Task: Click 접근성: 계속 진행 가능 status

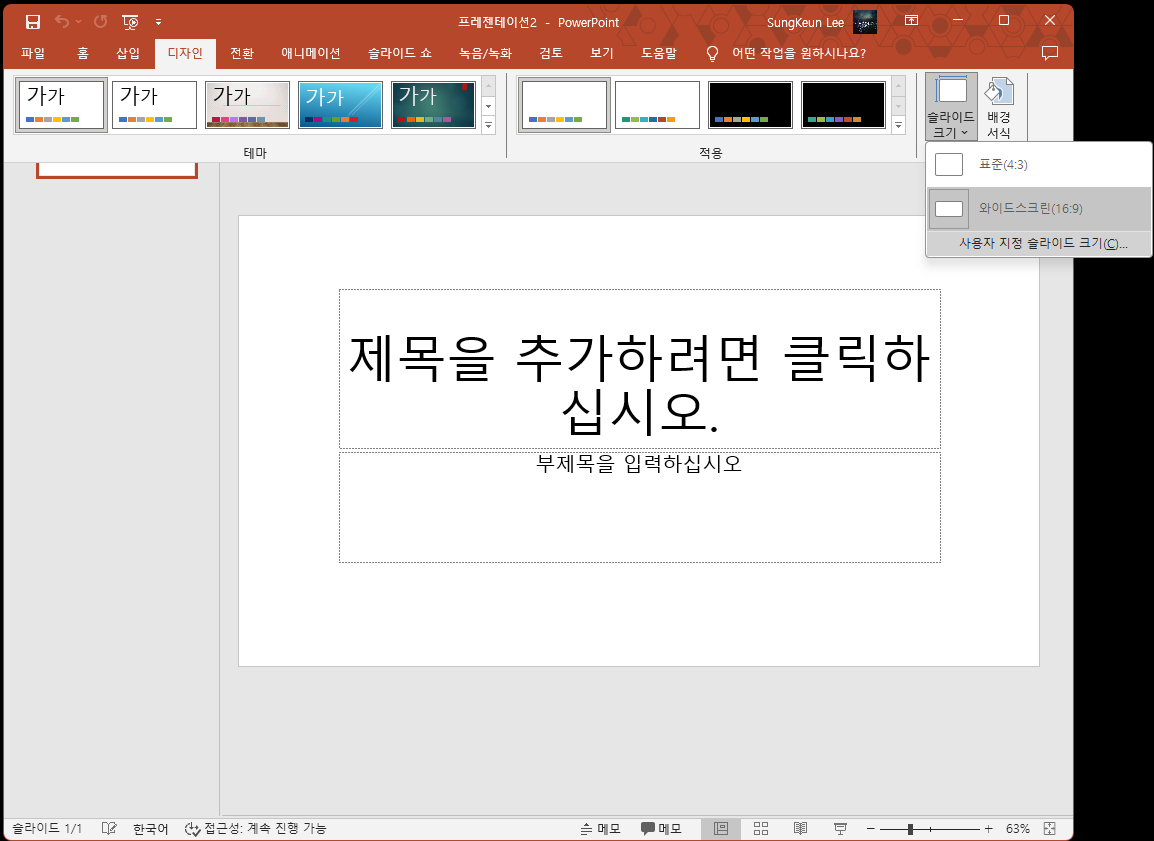Action: 255,828
